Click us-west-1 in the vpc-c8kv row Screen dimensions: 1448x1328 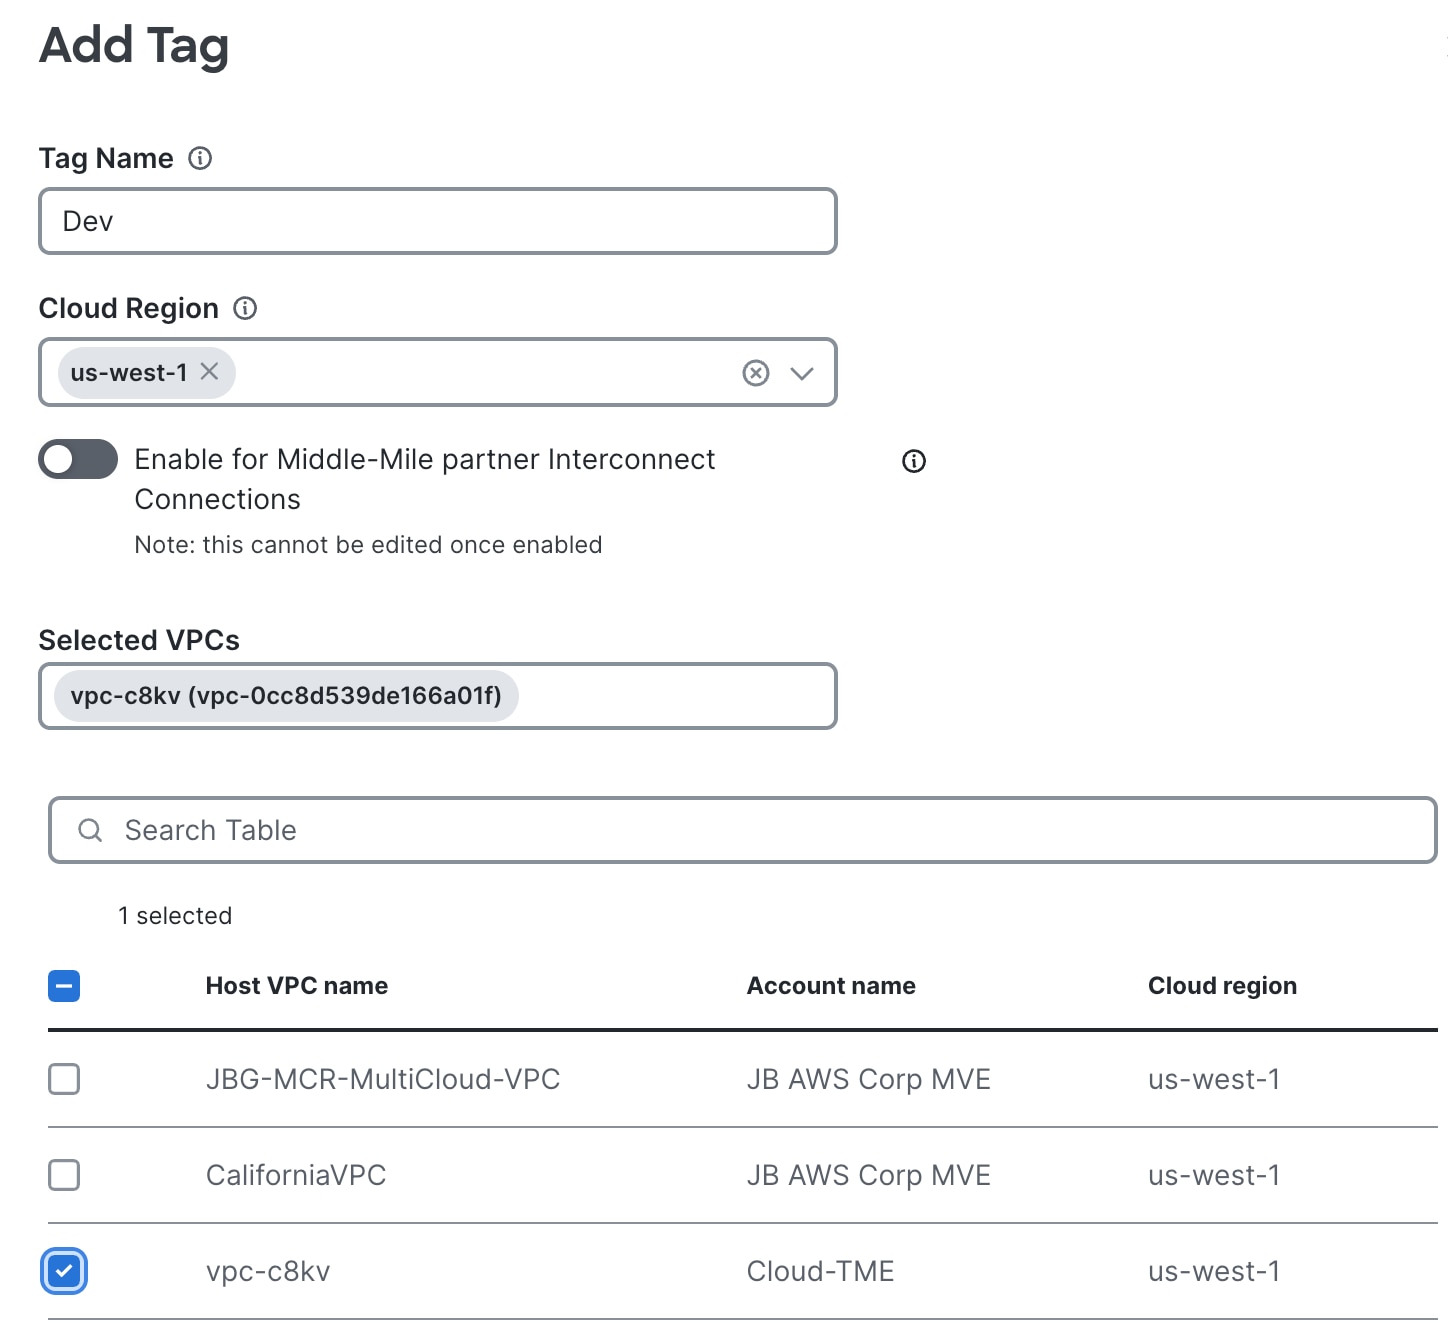pos(1214,1271)
